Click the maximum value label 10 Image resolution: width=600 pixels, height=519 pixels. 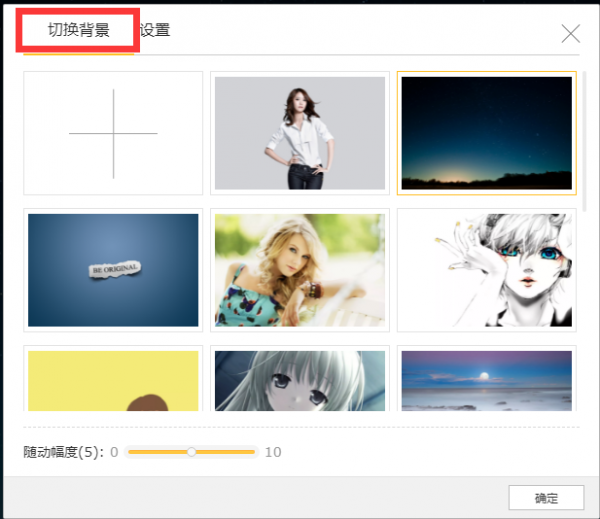click(x=273, y=452)
